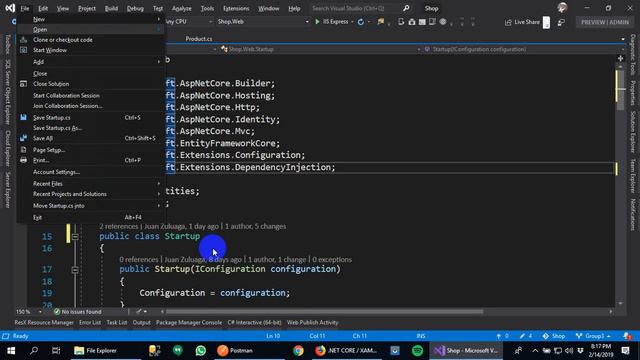This screenshot has height=360, width=640.
Task: Click the notifications icon in status bar
Action: (x=627, y=336)
